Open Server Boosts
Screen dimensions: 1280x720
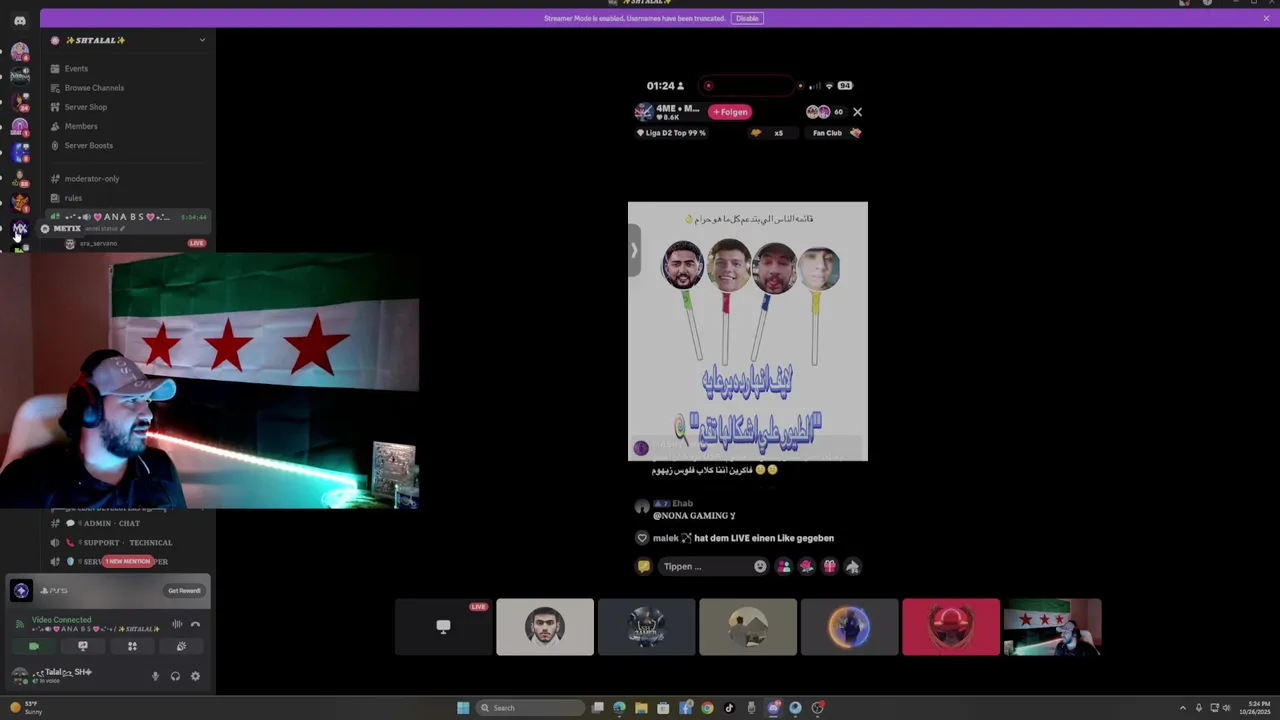pos(128,145)
